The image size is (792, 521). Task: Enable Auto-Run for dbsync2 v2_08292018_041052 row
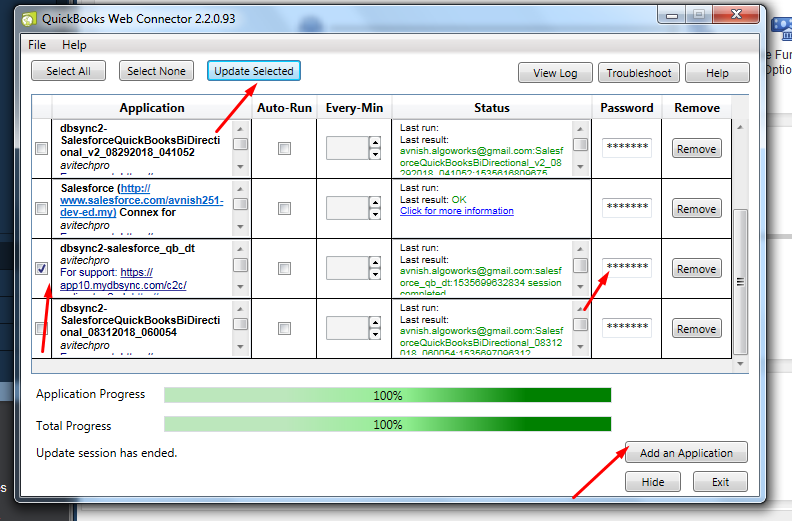[284, 149]
